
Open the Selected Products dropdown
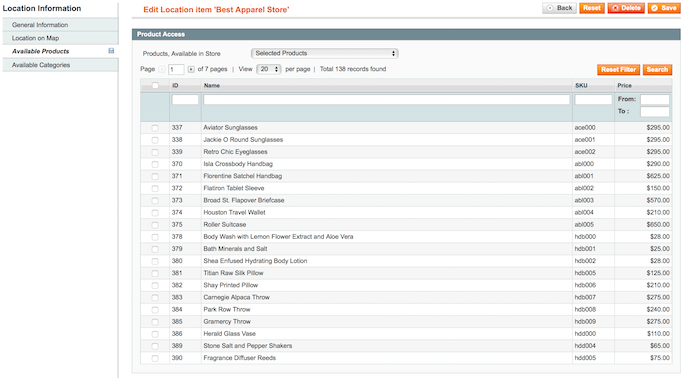[x=325, y=53]
